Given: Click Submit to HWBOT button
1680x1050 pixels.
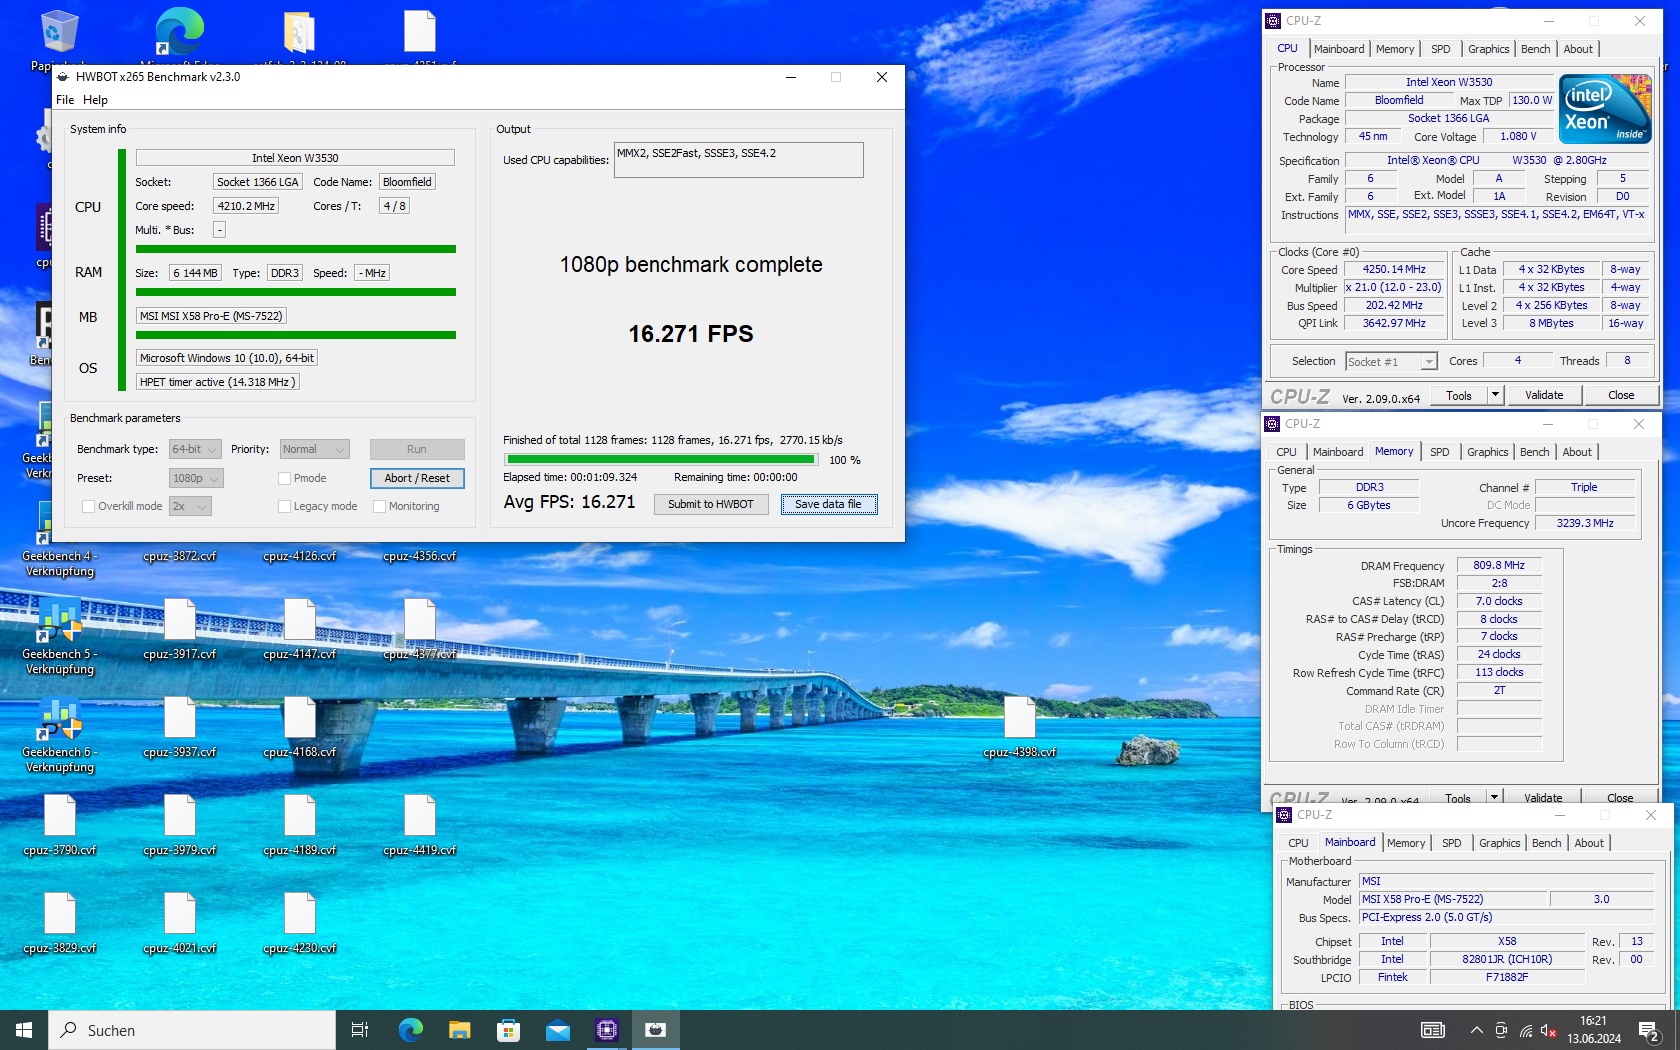Looking at the screenshot, I should point(711,504).
